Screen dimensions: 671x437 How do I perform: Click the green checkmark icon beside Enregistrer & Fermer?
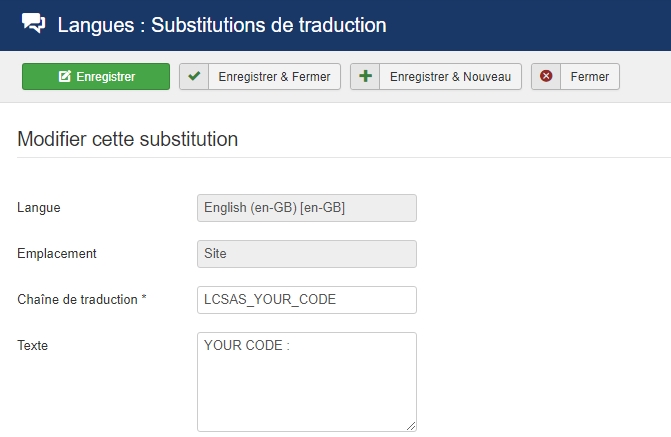click(x=194, y=77)
